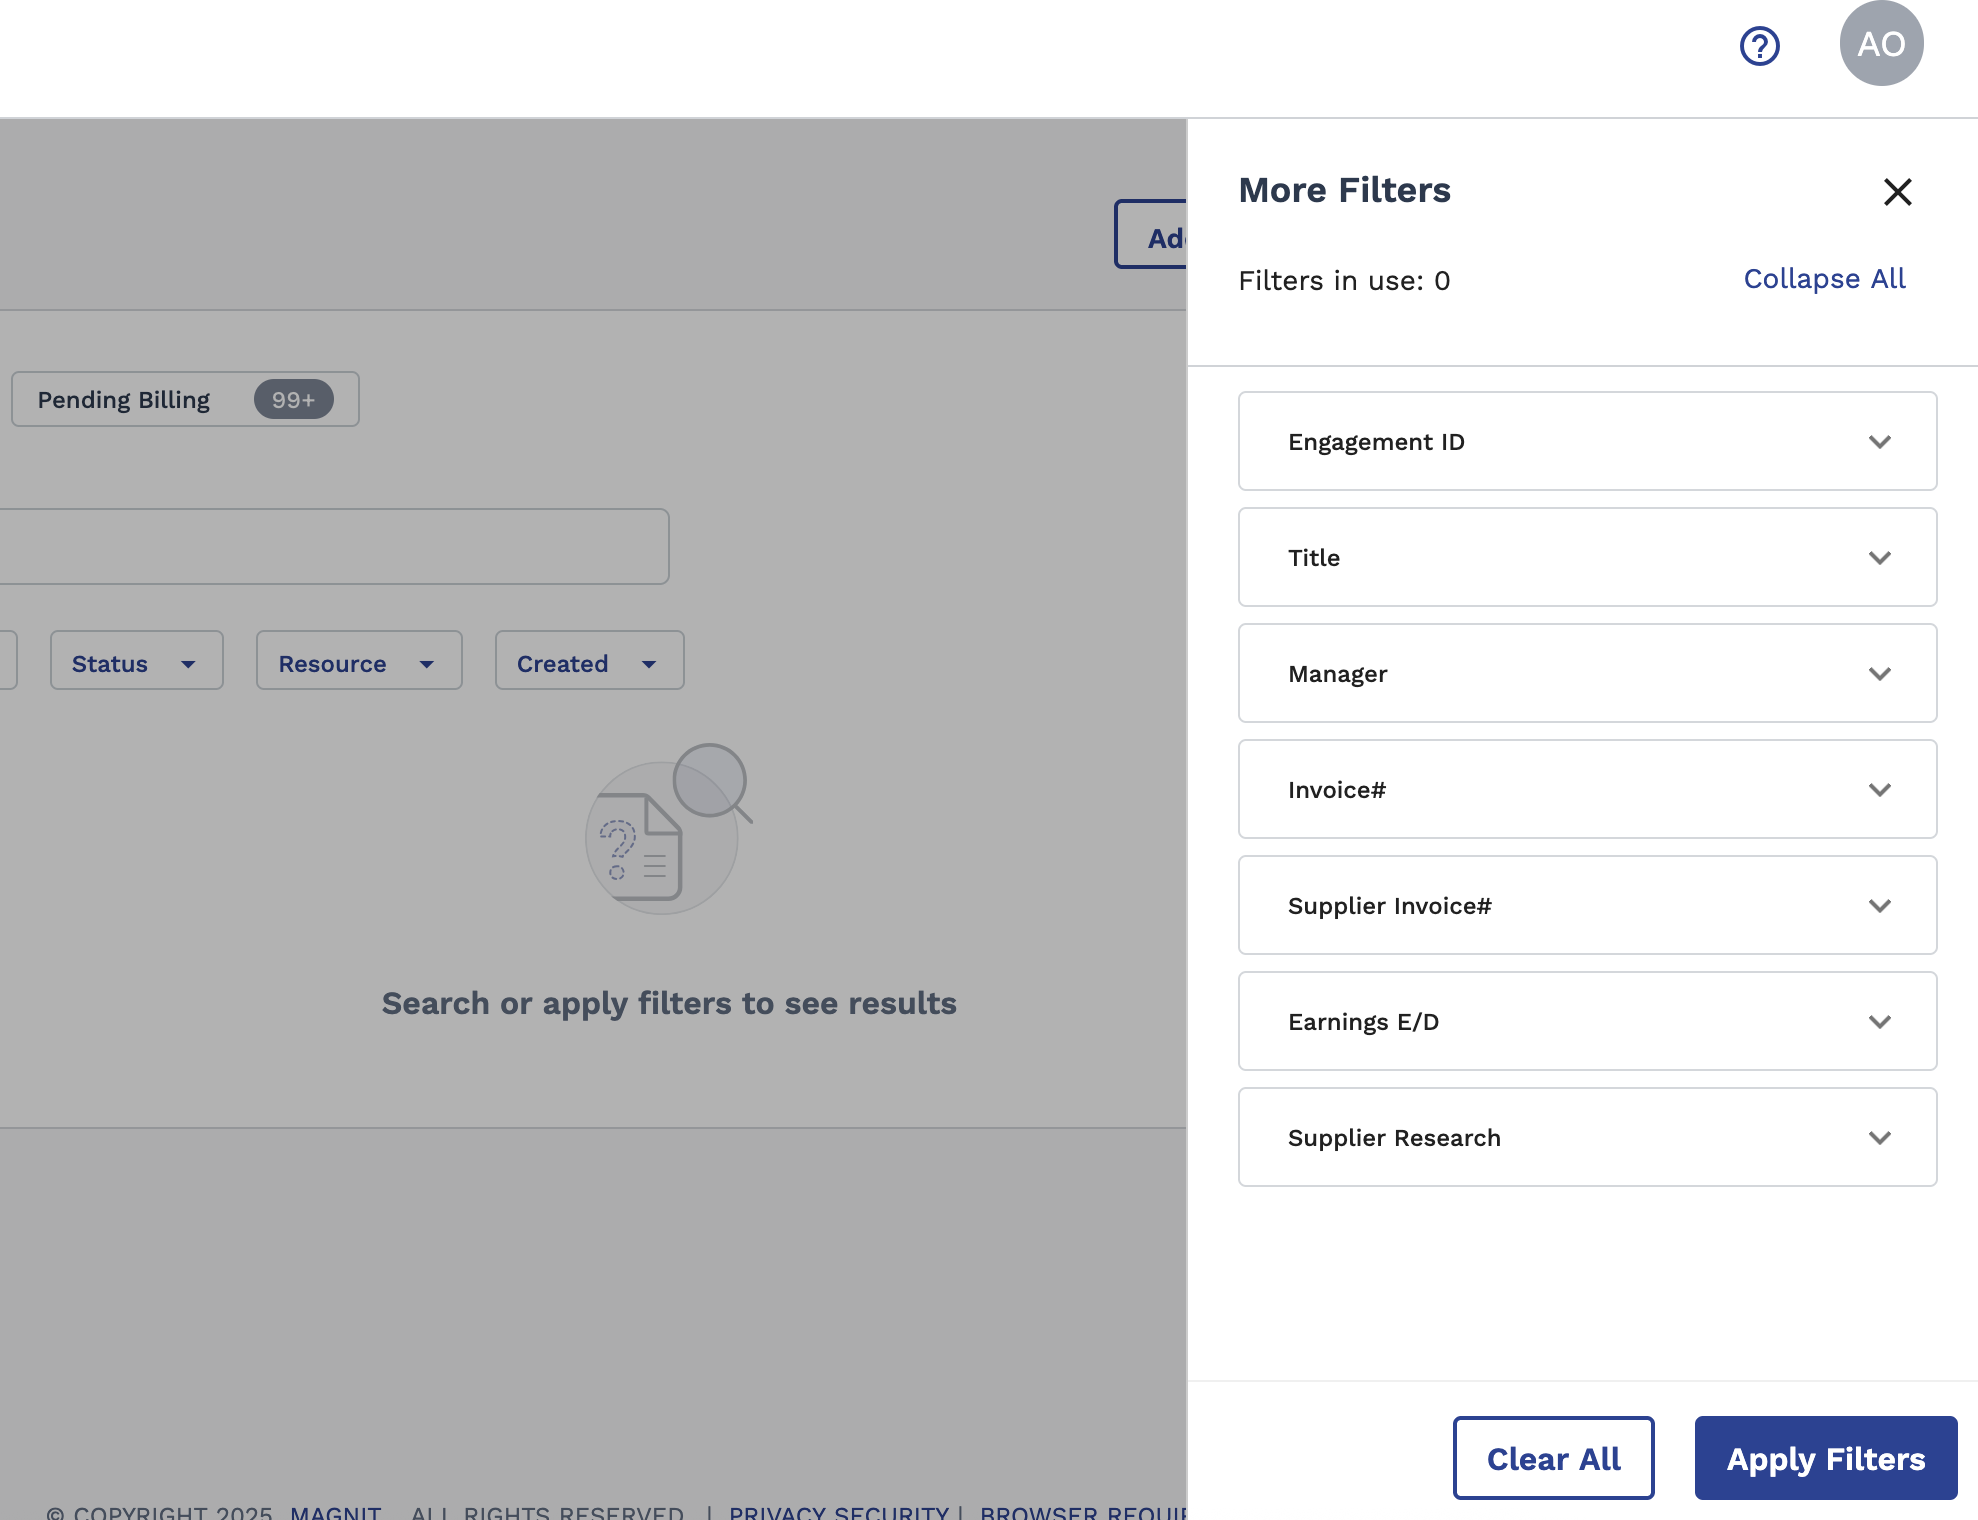1978x1520 pixels.
Task: Expand the Title filter chevron
Action: click(1879, 558)
